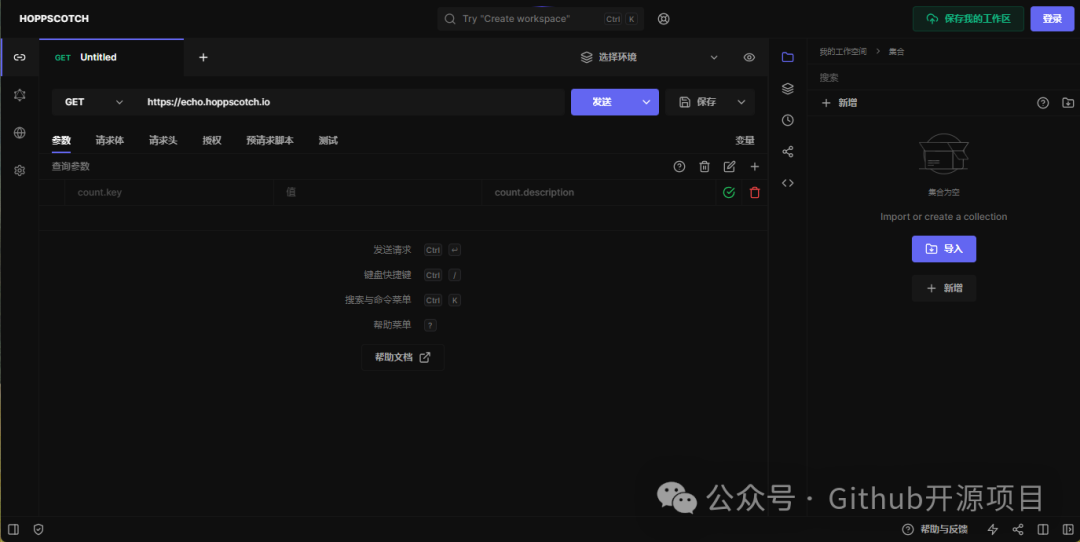Open the Settings gear in left sidebar
The height and width of the screenshot is (542, 1080).
coord(19,171)
